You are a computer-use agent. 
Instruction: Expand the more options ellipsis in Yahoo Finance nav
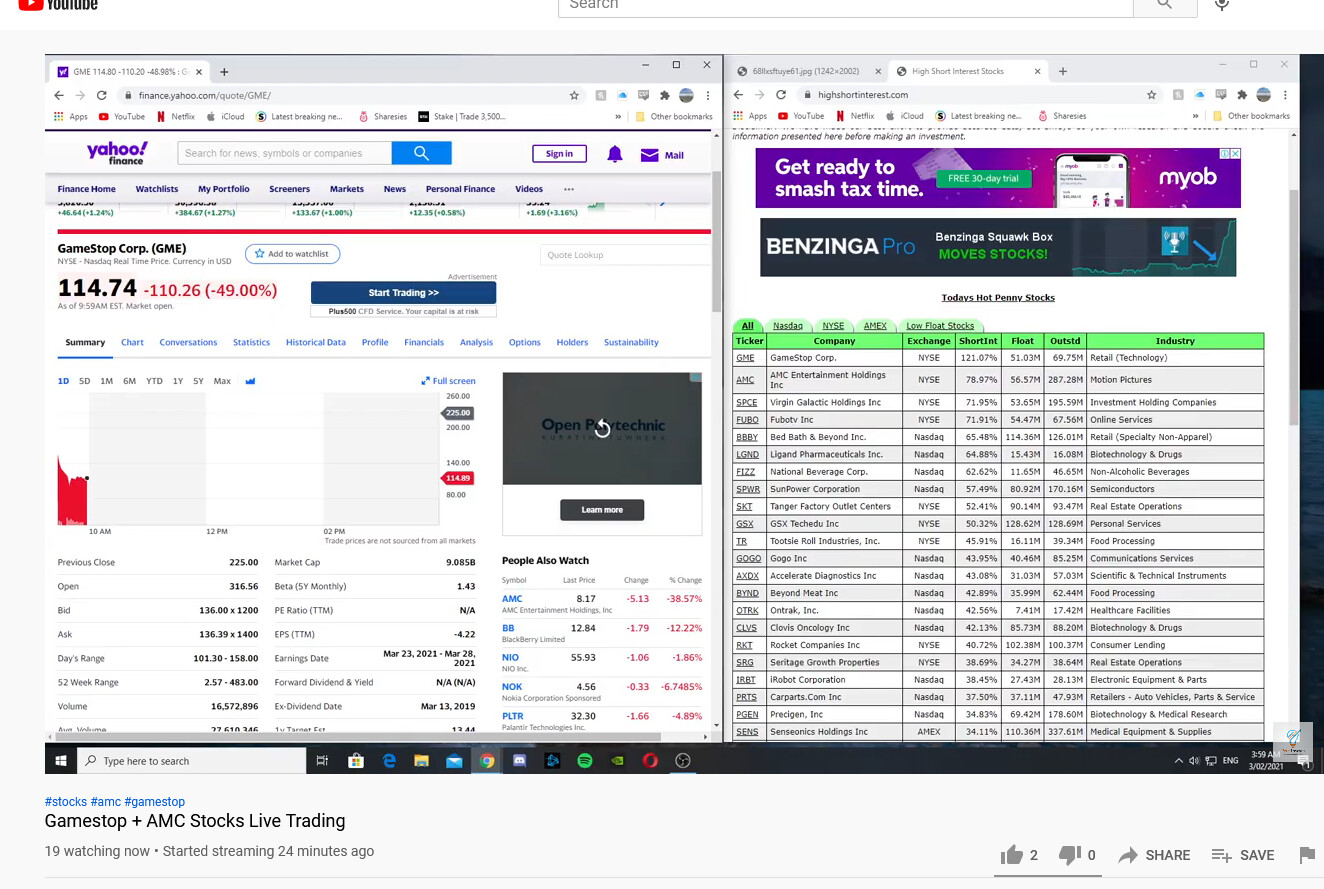click(x=569, y=189)
